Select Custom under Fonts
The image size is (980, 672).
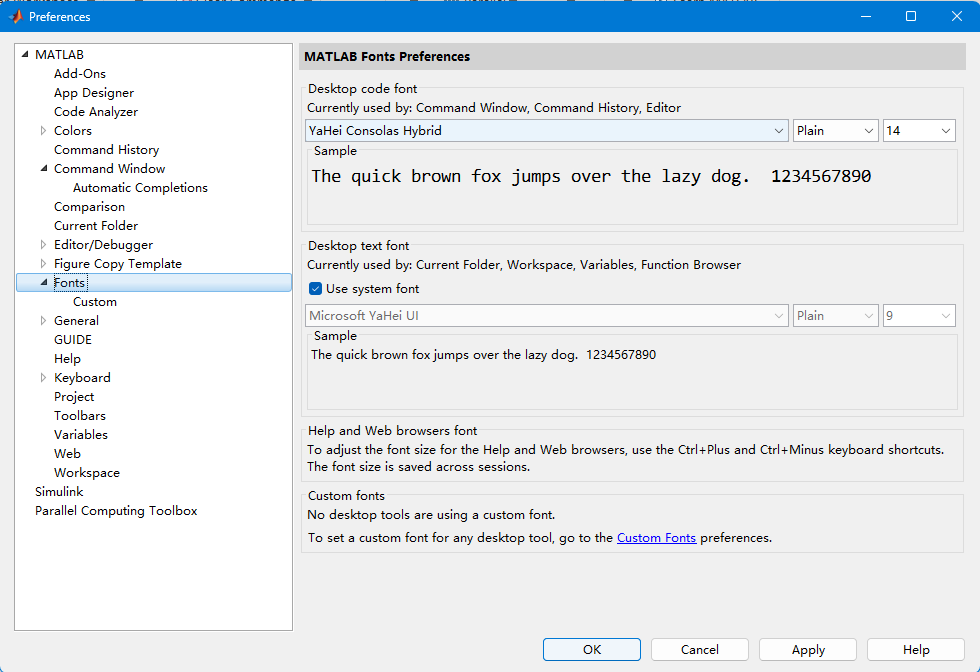point(95,302)
